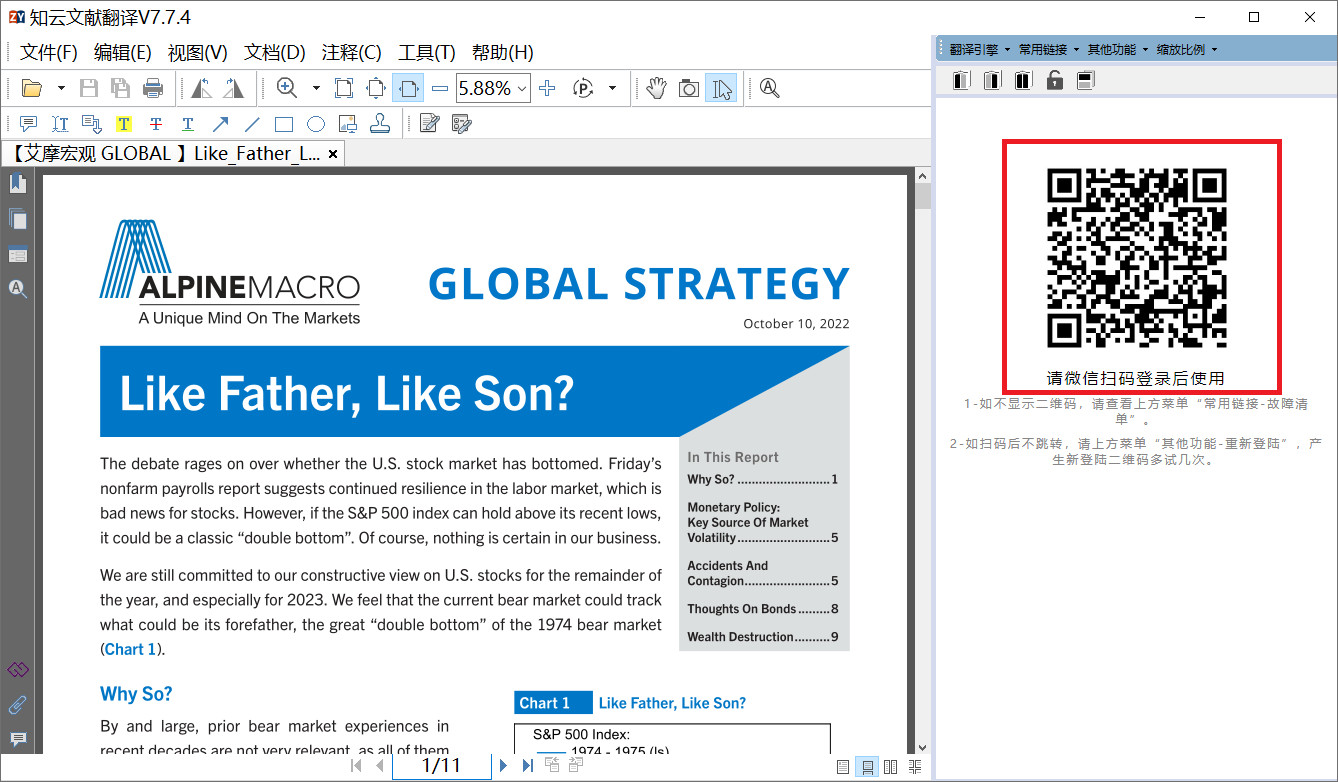Select the Typewriter text tool
The image size is (1338, 782).
(x=60, y=124)
